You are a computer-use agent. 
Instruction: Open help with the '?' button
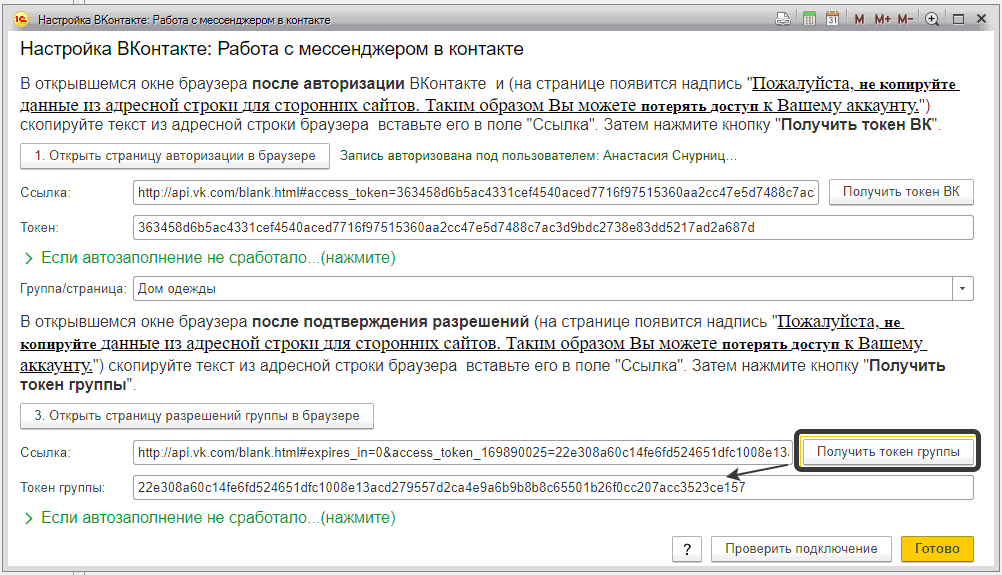point(687,549)
